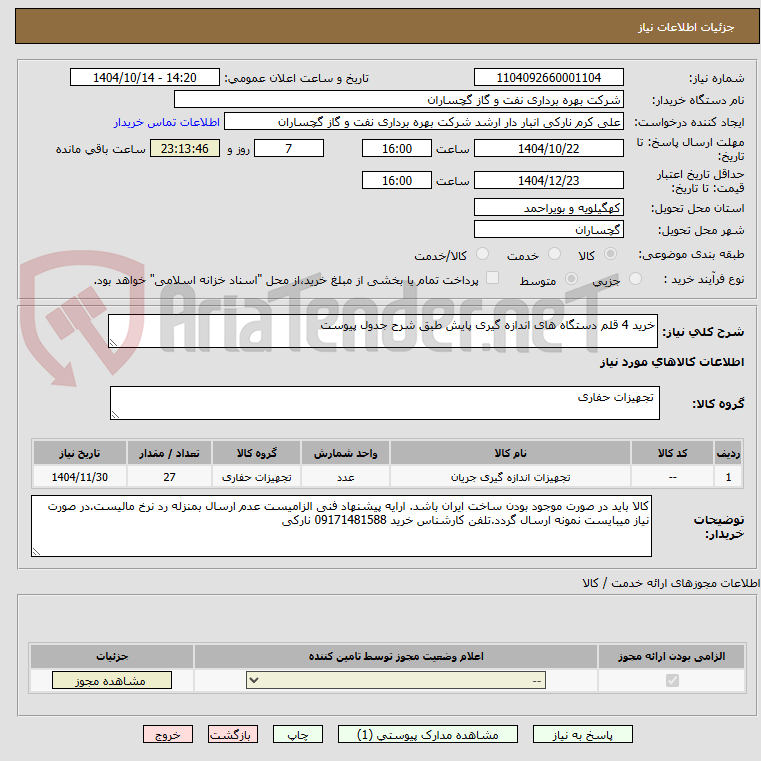Click the جزئیات اطلاعات نیاز page title

(x=685, y=27)
